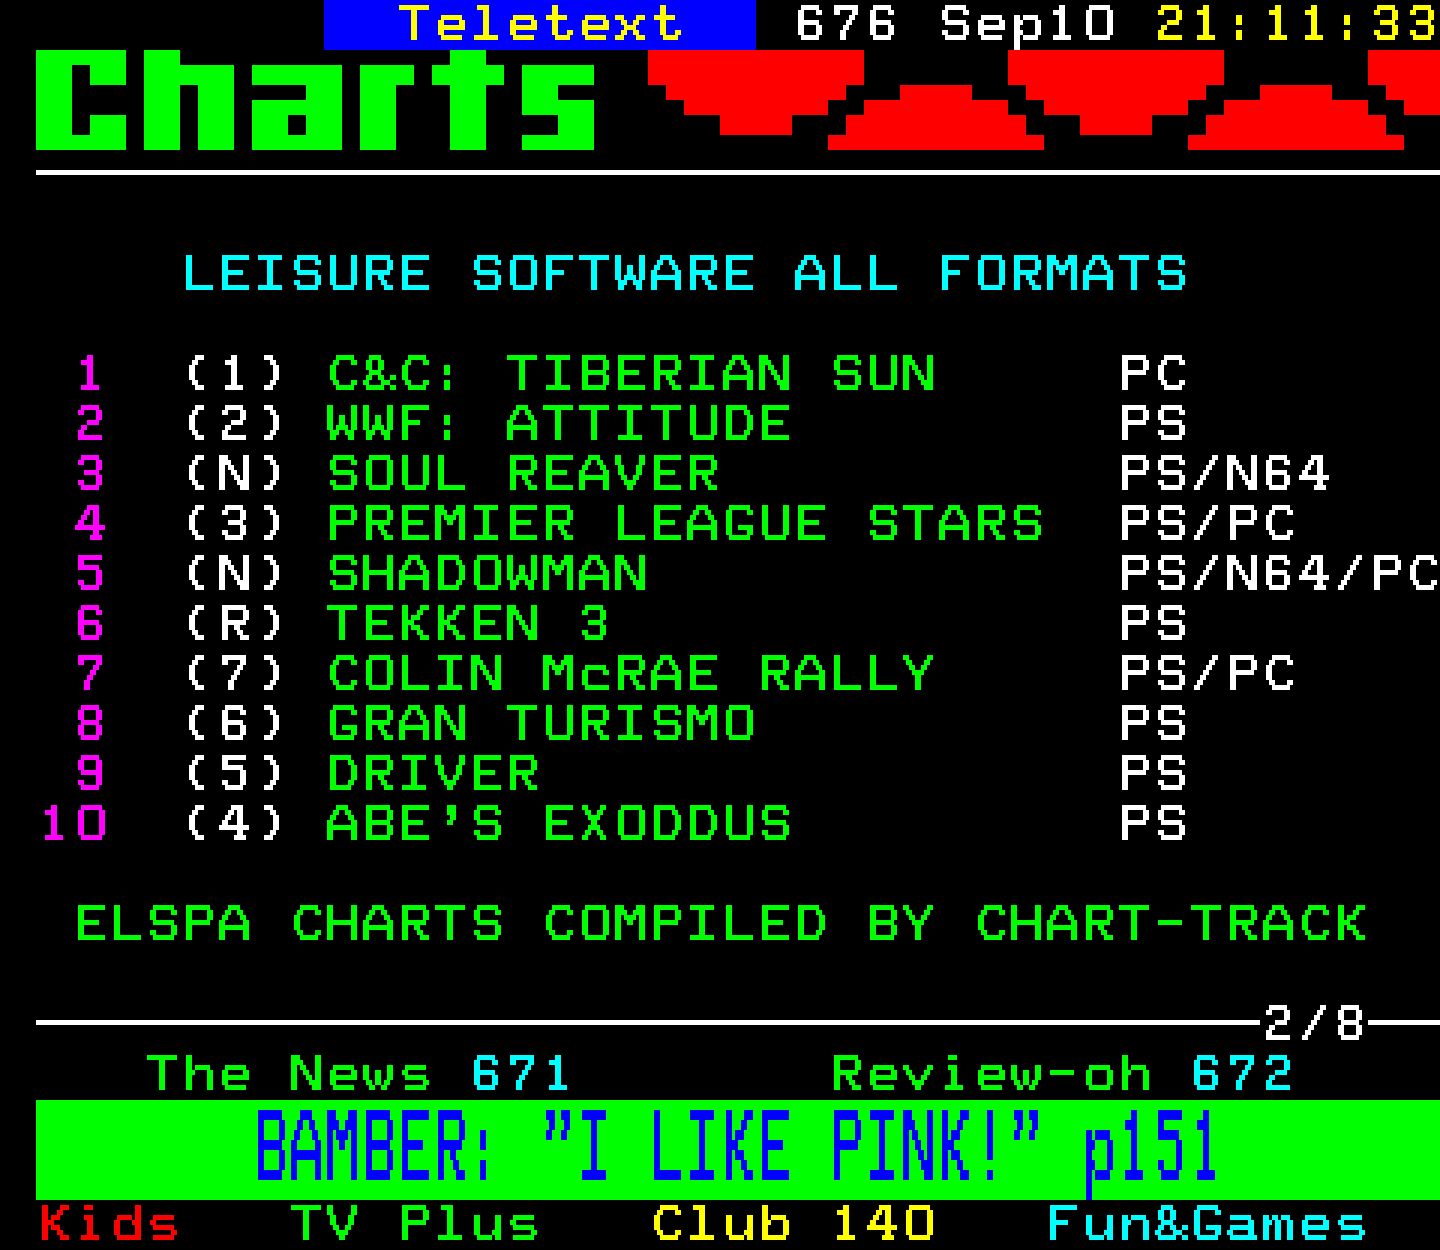
Task: Click the (N) new-entry marker for Soul Reaver
Action: pos(235,474)
